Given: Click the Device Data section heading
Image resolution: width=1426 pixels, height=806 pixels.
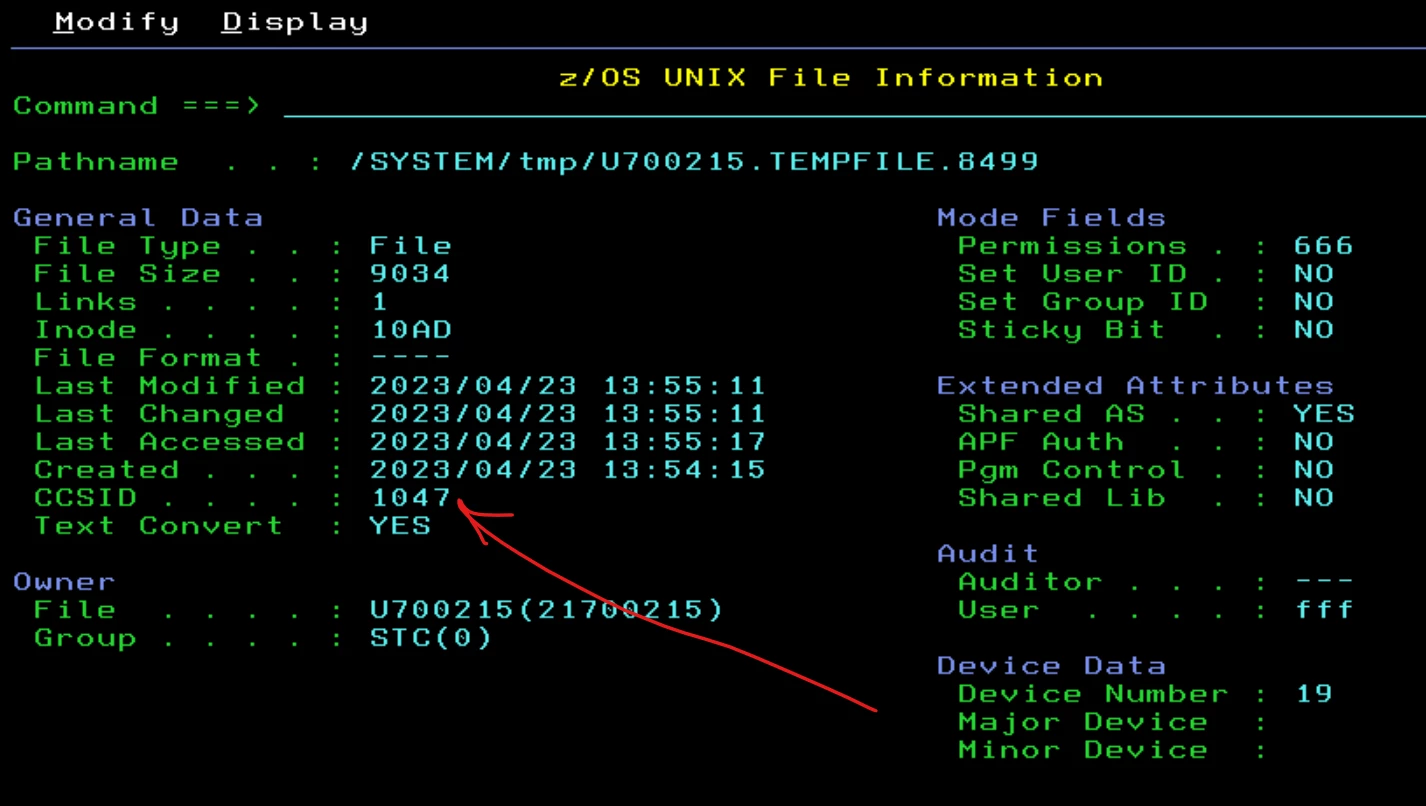Looking at the screenshot, I should (1051, 666).
